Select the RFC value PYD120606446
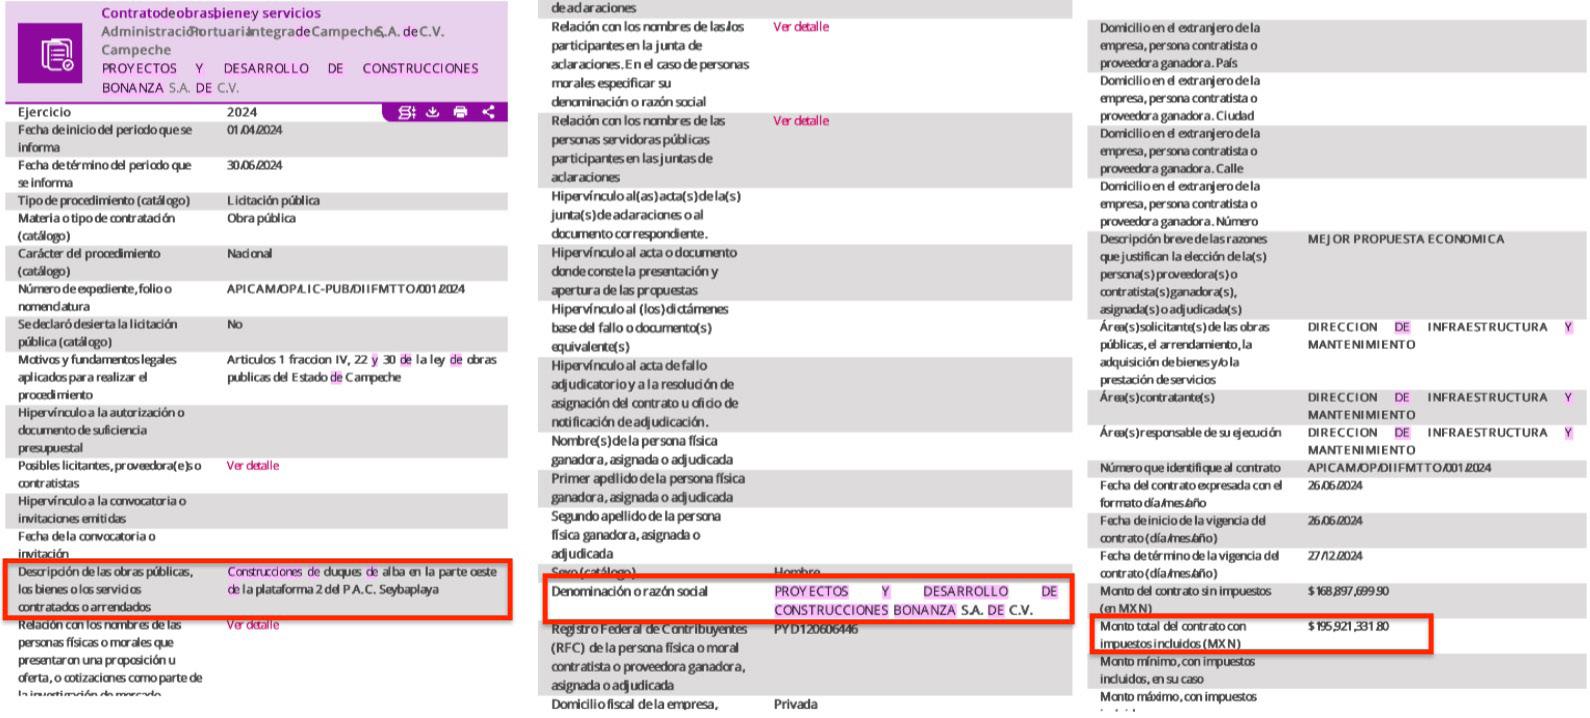This screenshot has width=1590, height=718. [815, 629]
